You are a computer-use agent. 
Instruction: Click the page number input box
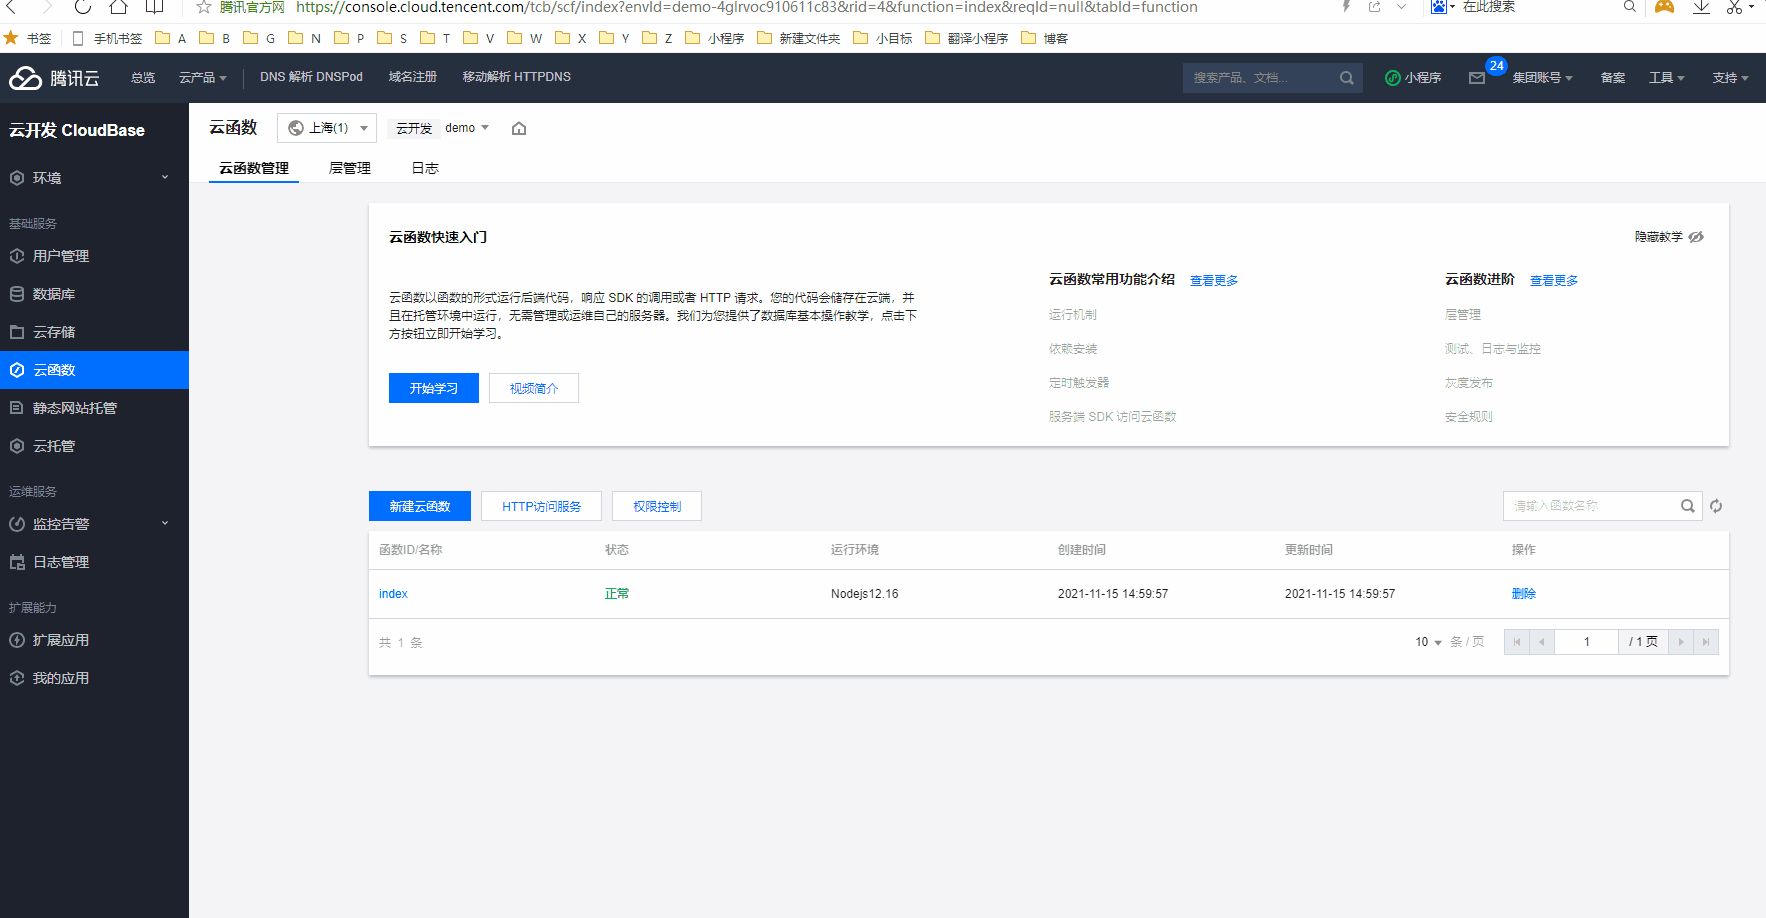click(1587, 642)
